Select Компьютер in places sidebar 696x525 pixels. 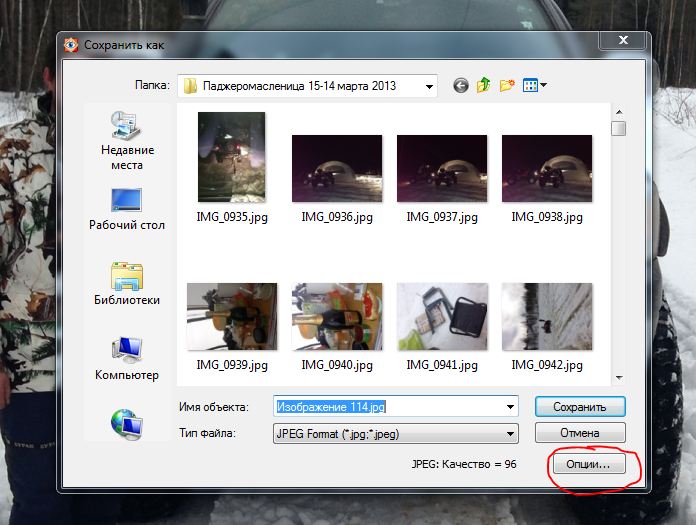pos(127,358)
